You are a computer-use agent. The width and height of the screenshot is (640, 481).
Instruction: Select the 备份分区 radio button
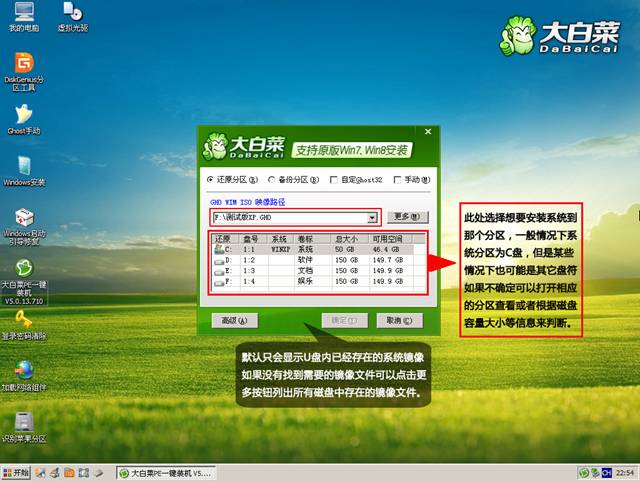(x=272, y=180)
